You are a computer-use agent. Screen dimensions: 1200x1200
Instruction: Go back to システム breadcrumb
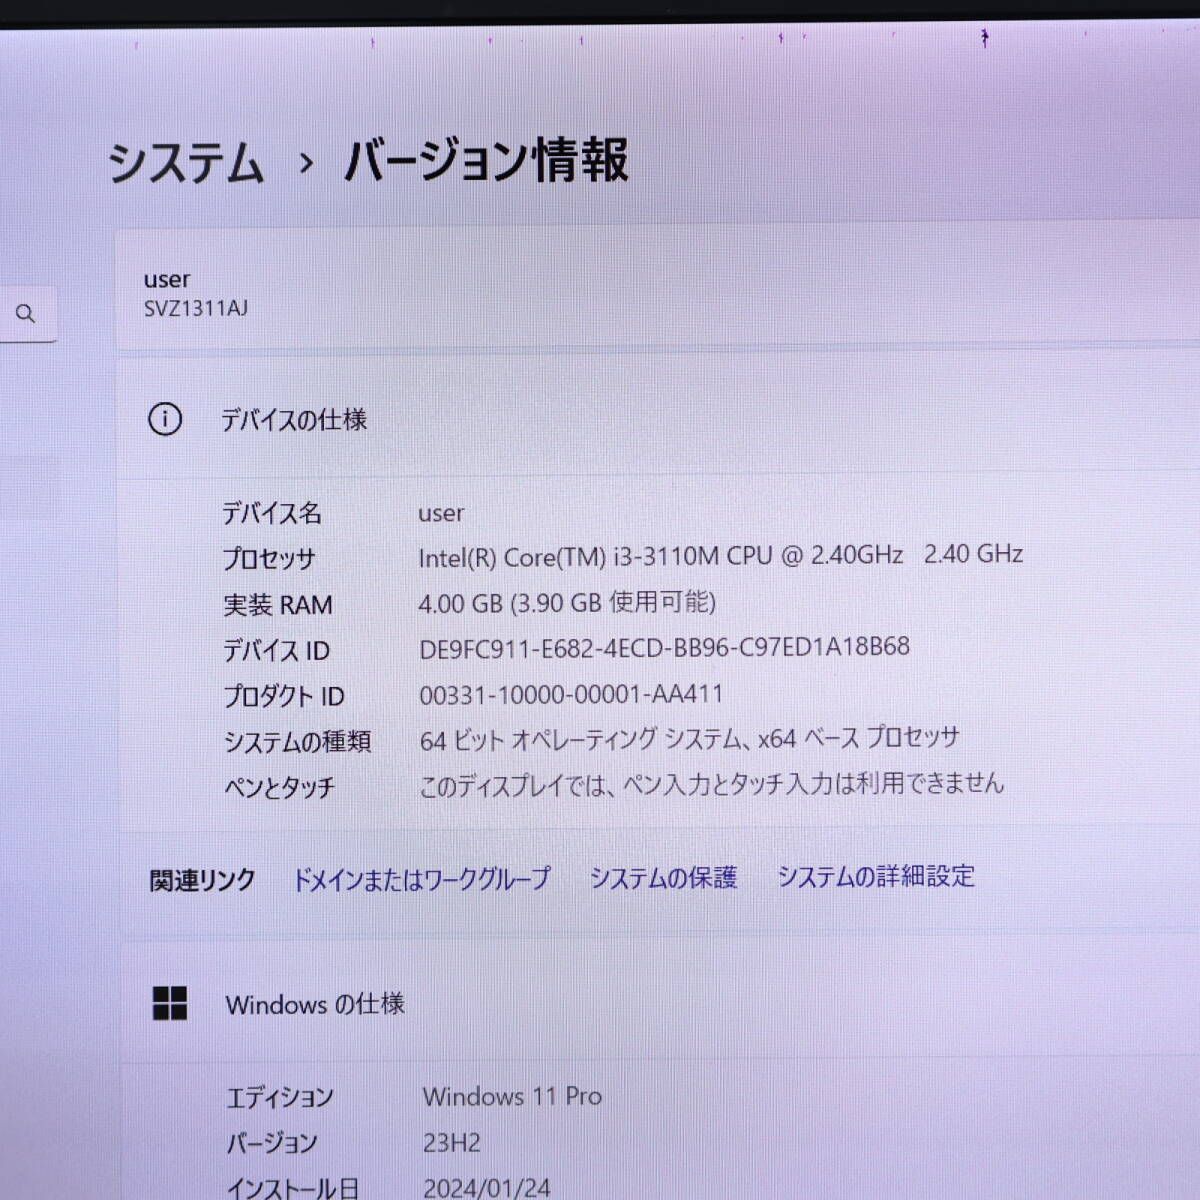tap(186, 163)
